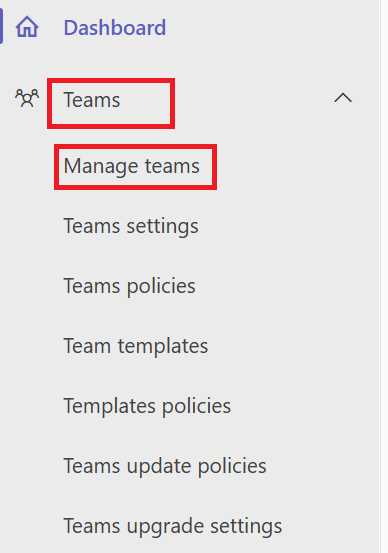
Task: Open the Dashboard page
Action: click(114, 28)
